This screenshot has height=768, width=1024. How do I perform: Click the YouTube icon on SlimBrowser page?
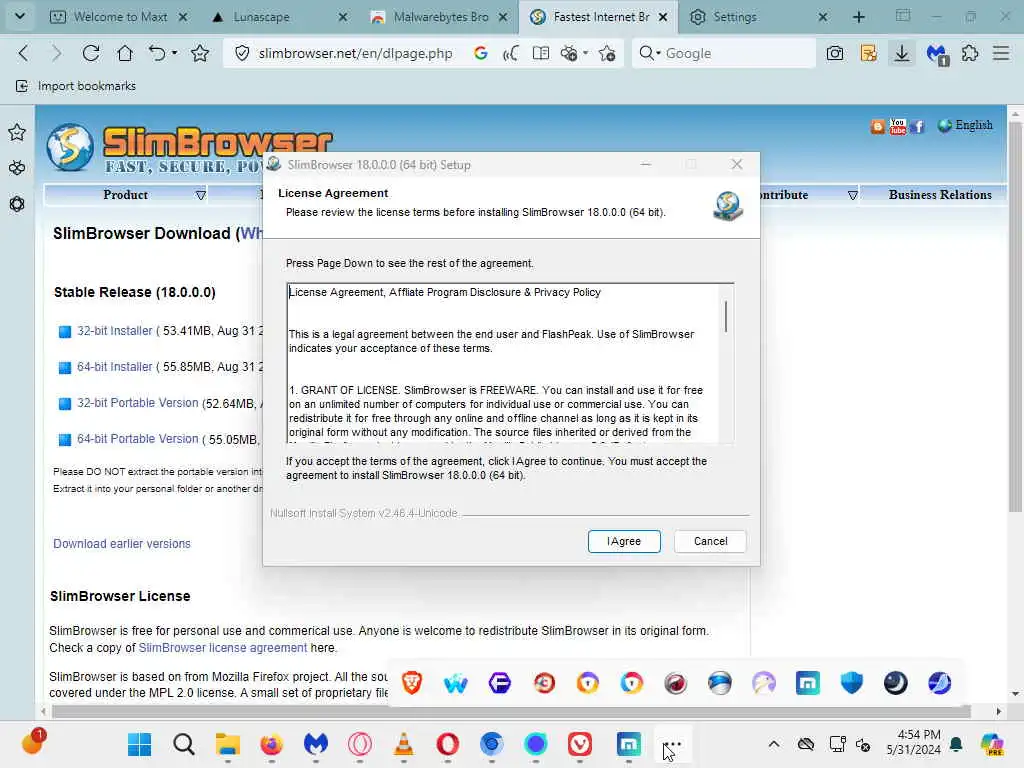tap(898, 126)
